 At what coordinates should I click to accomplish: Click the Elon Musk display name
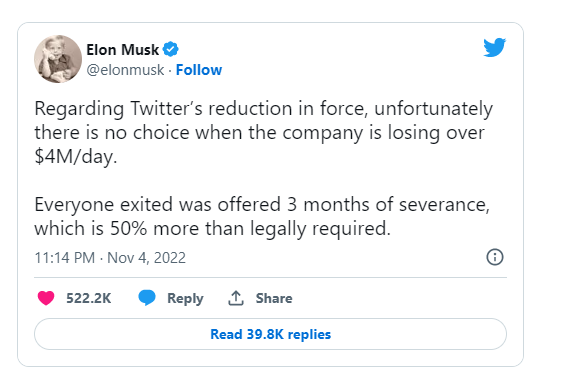(122, 50)
